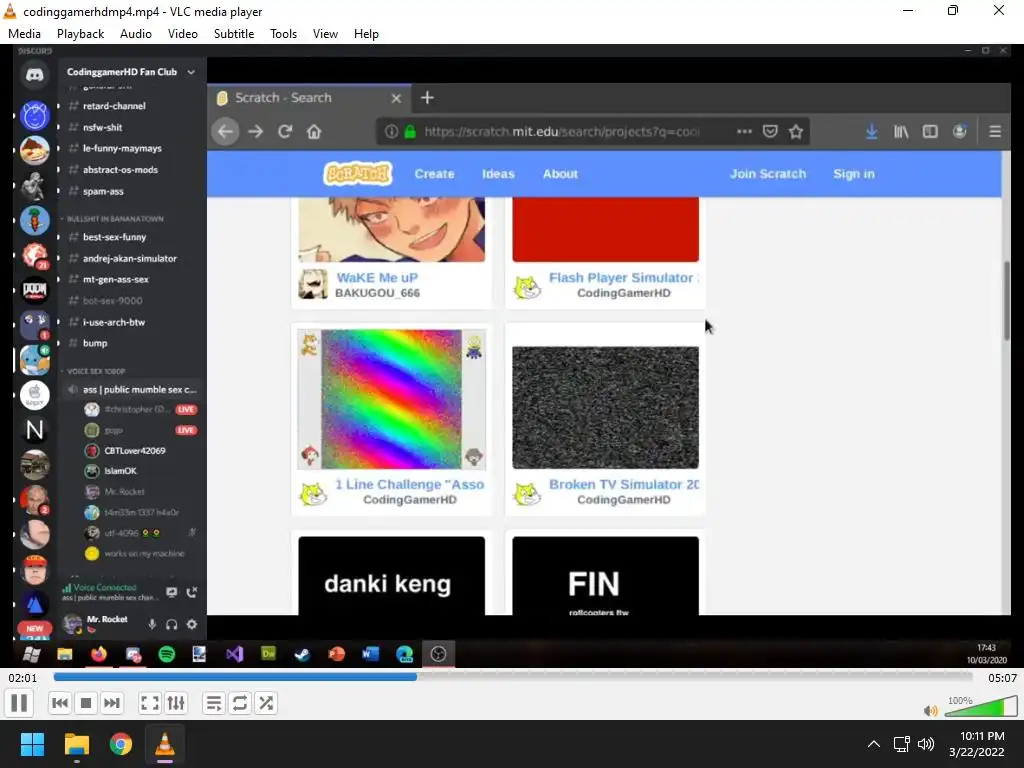
Task: Open system volume from the tray
Action: point(926,744)
